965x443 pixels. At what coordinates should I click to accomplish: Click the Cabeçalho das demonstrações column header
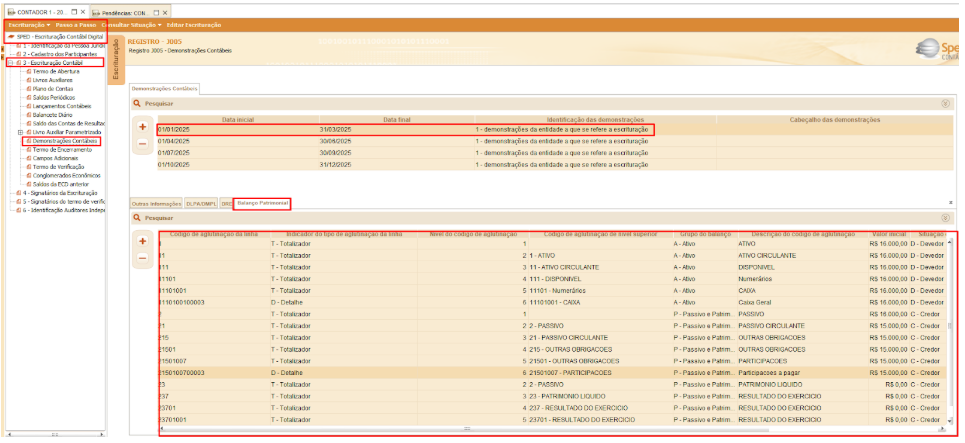pyautogui.click(x=835, y=119)
